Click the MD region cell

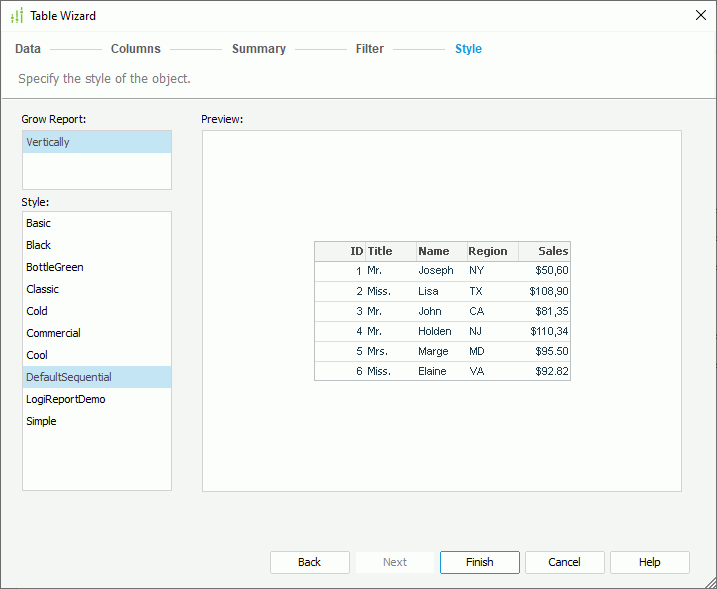(x=476, y=351)
